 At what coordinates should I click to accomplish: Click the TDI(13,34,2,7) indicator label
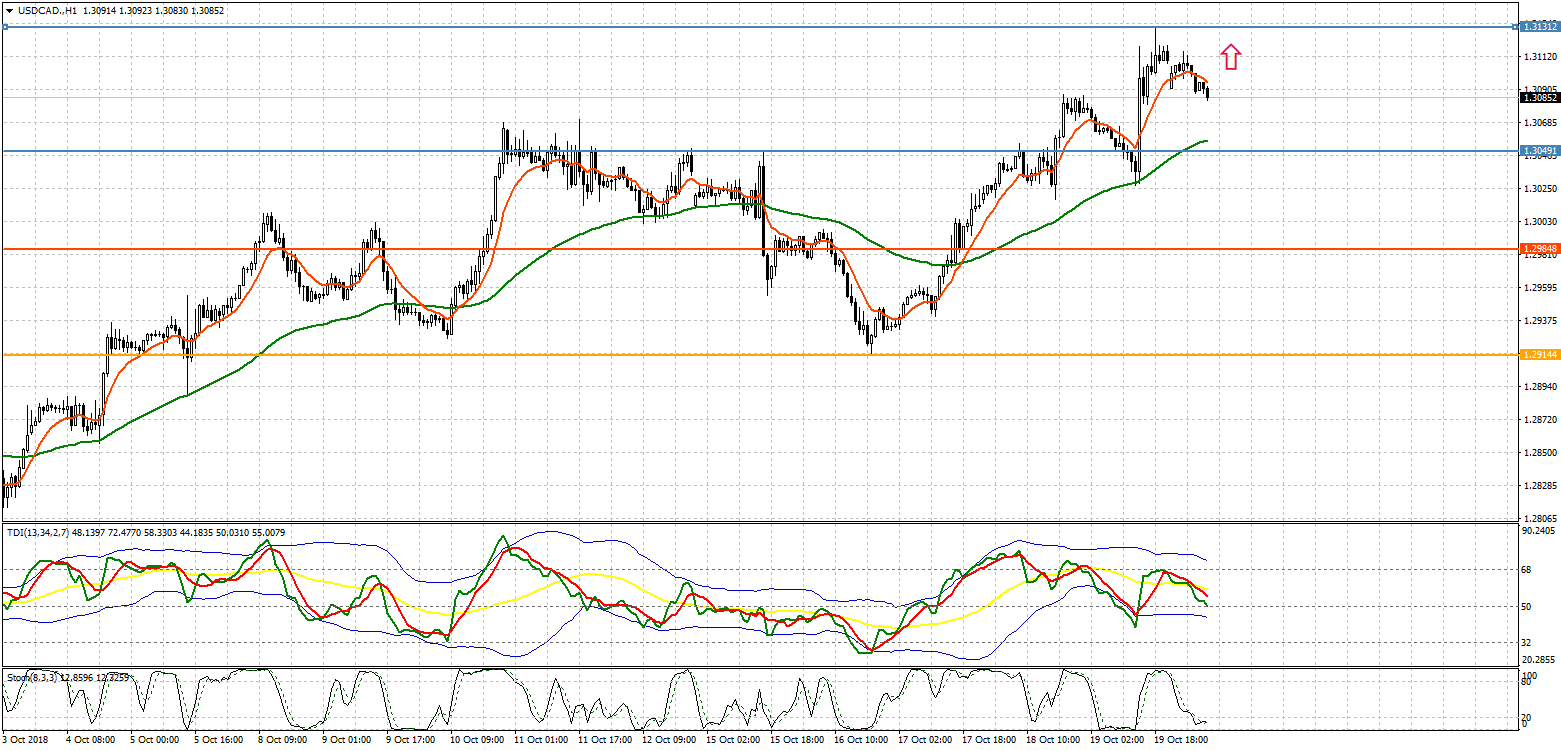[38, 533]
